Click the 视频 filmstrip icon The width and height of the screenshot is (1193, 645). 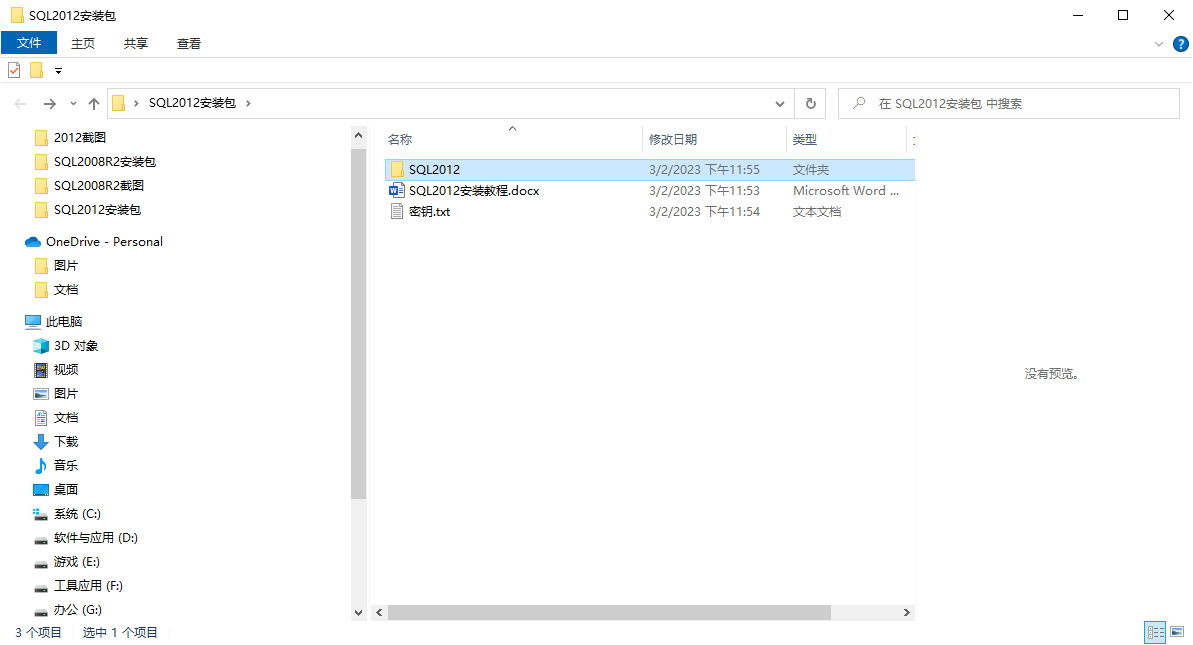pyautogui.click(x=41, y=370)
